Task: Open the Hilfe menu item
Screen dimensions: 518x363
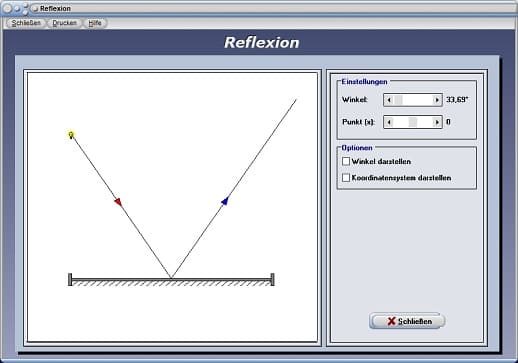Action: [95, 23]
